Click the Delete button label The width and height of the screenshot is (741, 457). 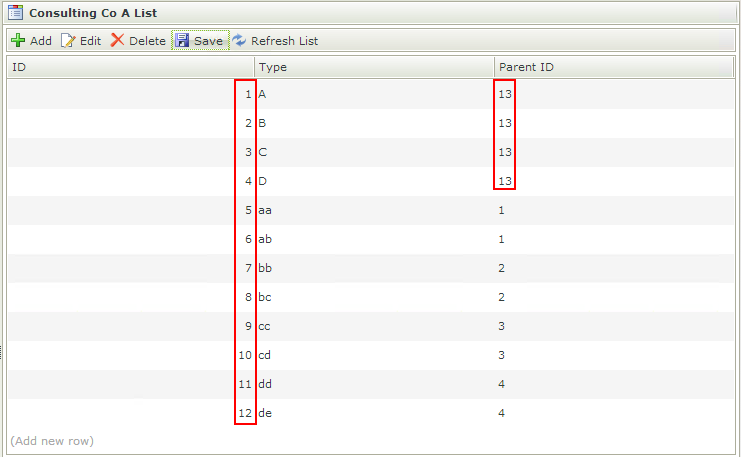(x=147, y=41)
